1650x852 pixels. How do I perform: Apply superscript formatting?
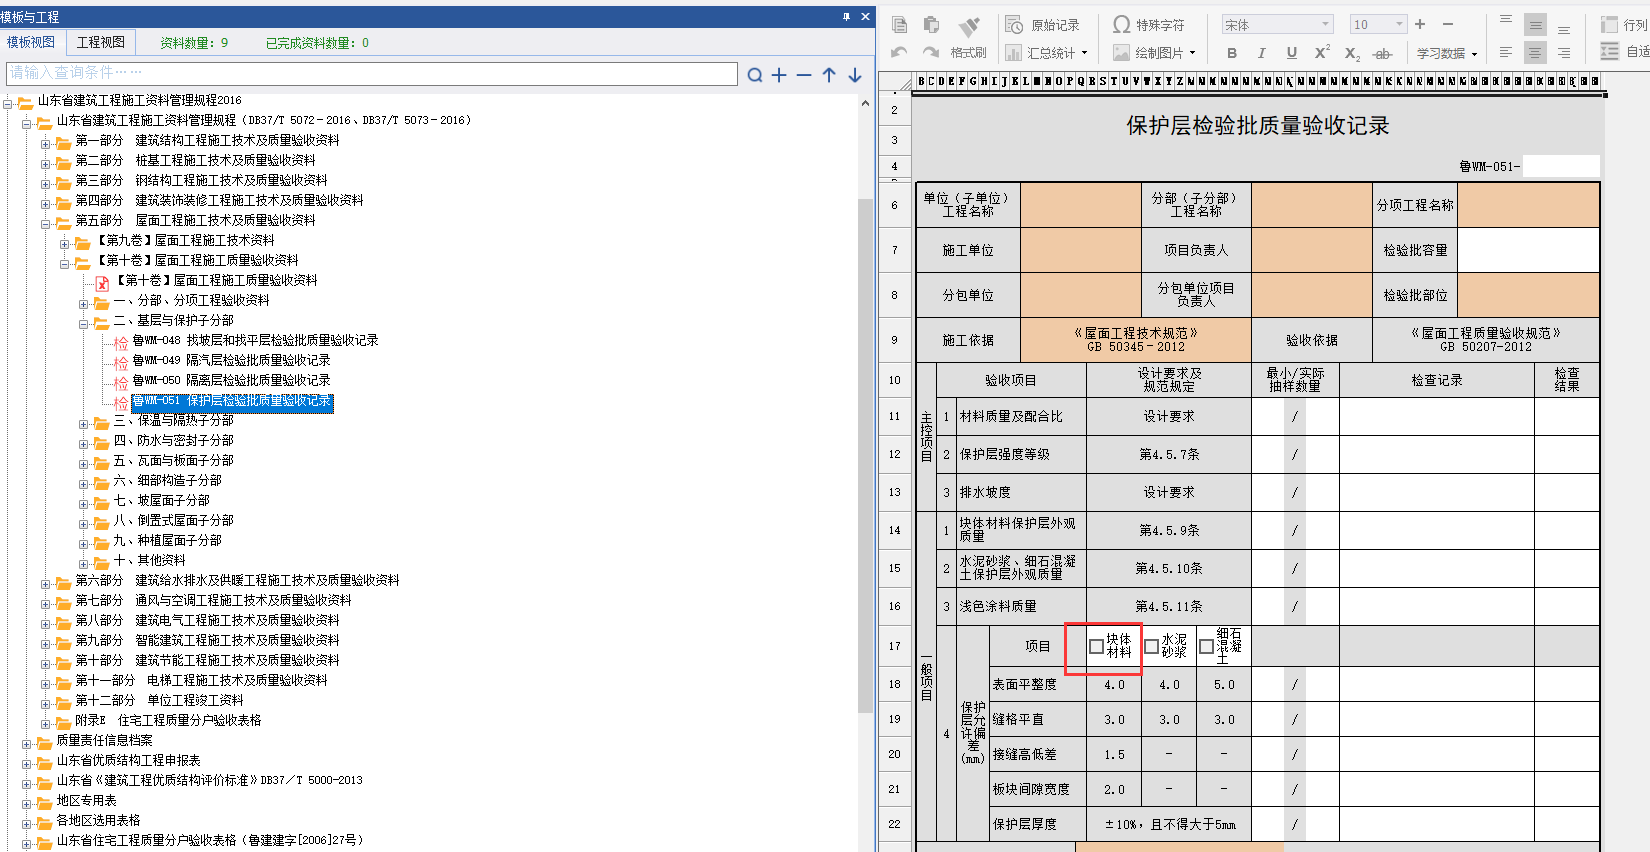[x=1322, y=53]
